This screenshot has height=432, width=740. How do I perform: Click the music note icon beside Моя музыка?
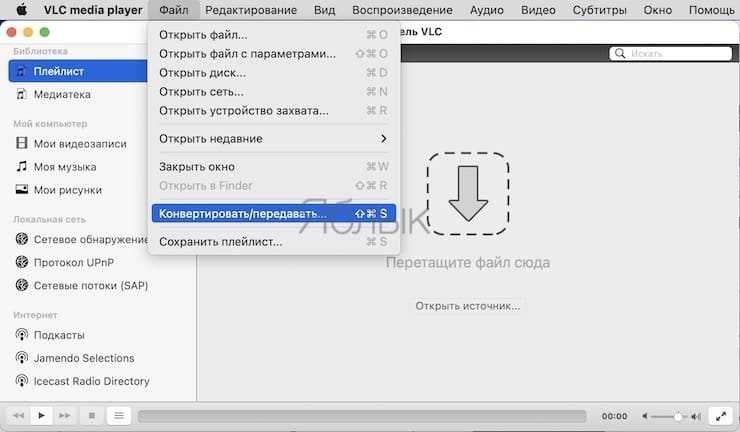click(22, 166)
